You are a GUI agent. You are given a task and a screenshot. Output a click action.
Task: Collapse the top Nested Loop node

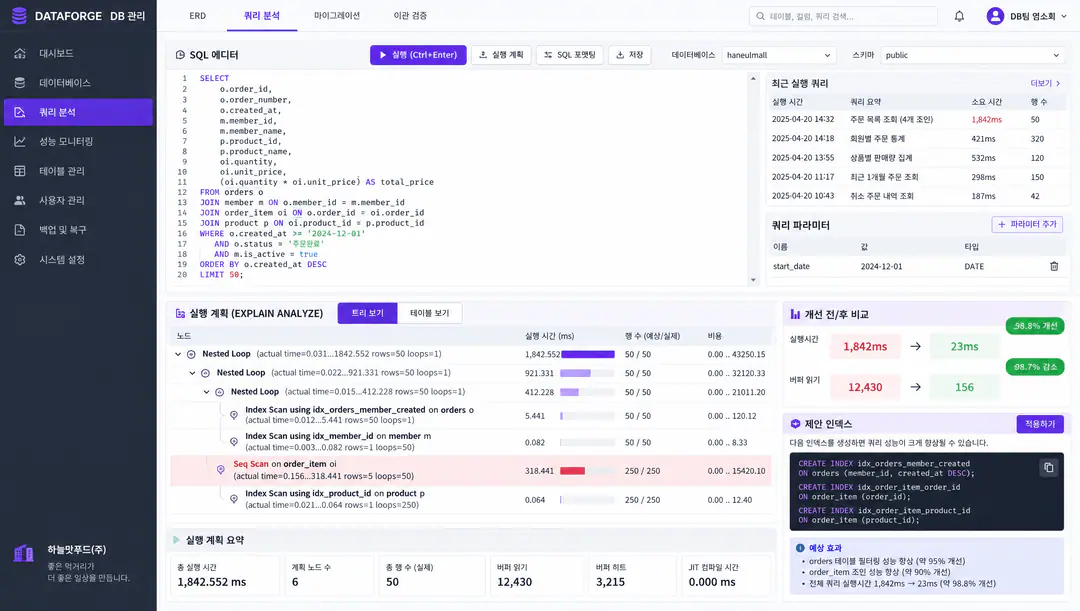[178, 354]
